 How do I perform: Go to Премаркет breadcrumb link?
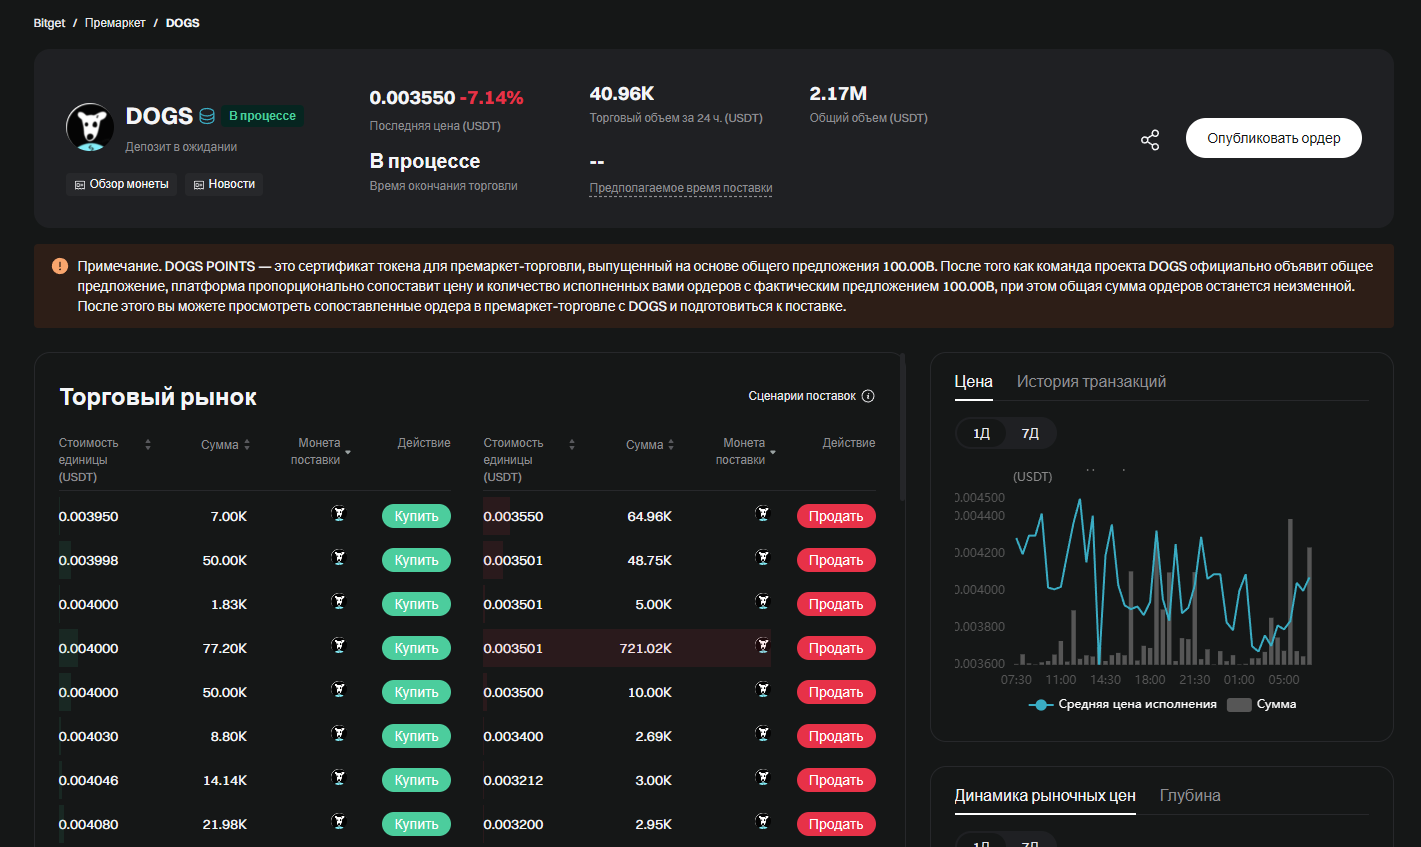click(x=115, y=23)
